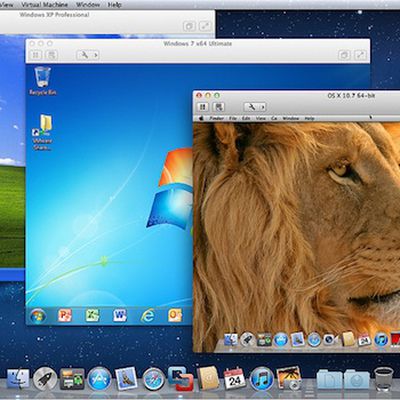Open Launchpad in the guest OS X Dock
This screenshot has width=400, height=400.
tap(247, 340)
